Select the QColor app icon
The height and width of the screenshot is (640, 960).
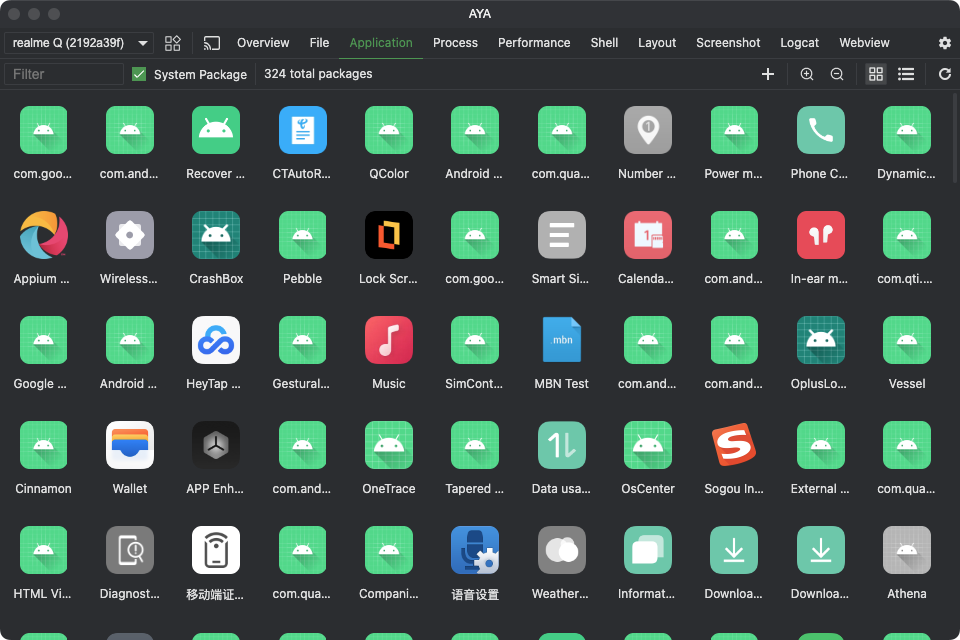389,130
